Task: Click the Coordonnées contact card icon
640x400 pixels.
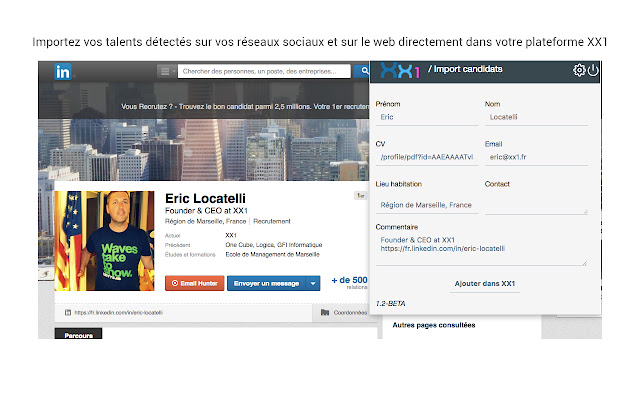Action: coord(325,313)
